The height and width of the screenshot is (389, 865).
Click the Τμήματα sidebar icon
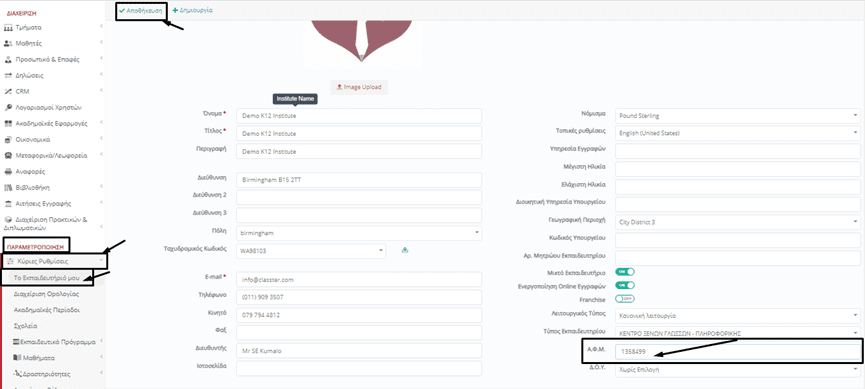[8, 27]
